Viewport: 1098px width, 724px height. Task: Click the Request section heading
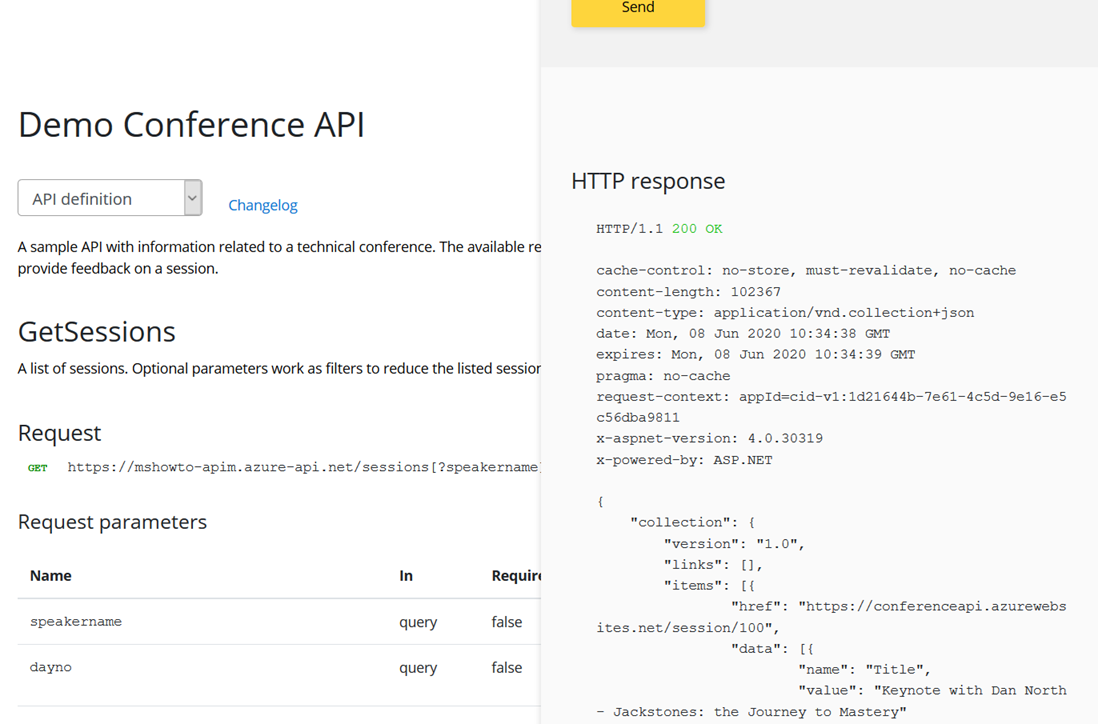coord(60,433)
